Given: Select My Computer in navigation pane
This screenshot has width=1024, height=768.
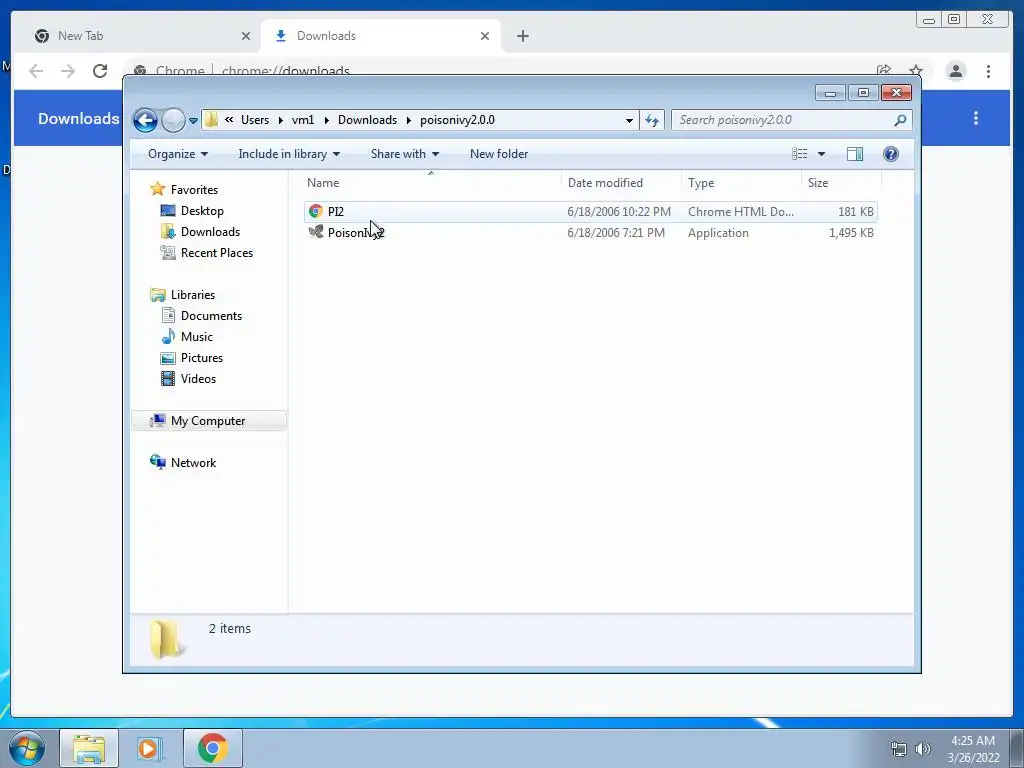Looking at the screenshot, I should click(208, 421).
